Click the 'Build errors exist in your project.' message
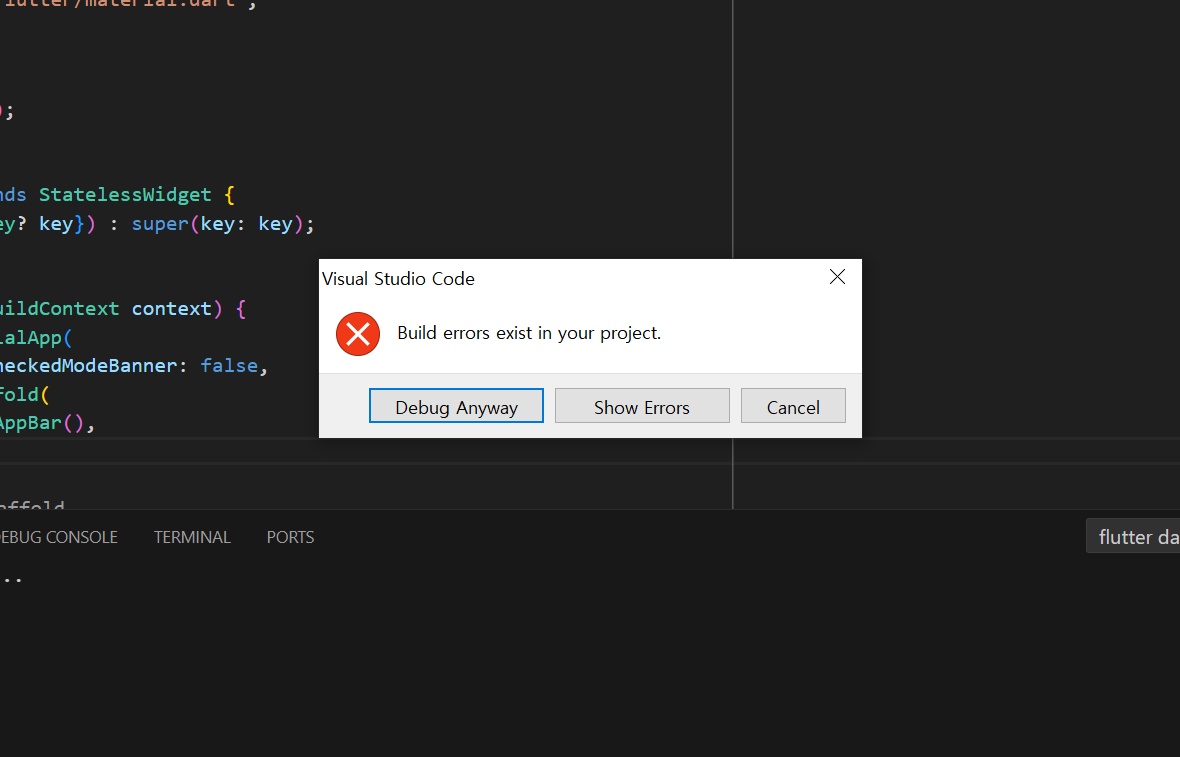Viewport: 1180px width, 757px height. click(x=529, y=333)
